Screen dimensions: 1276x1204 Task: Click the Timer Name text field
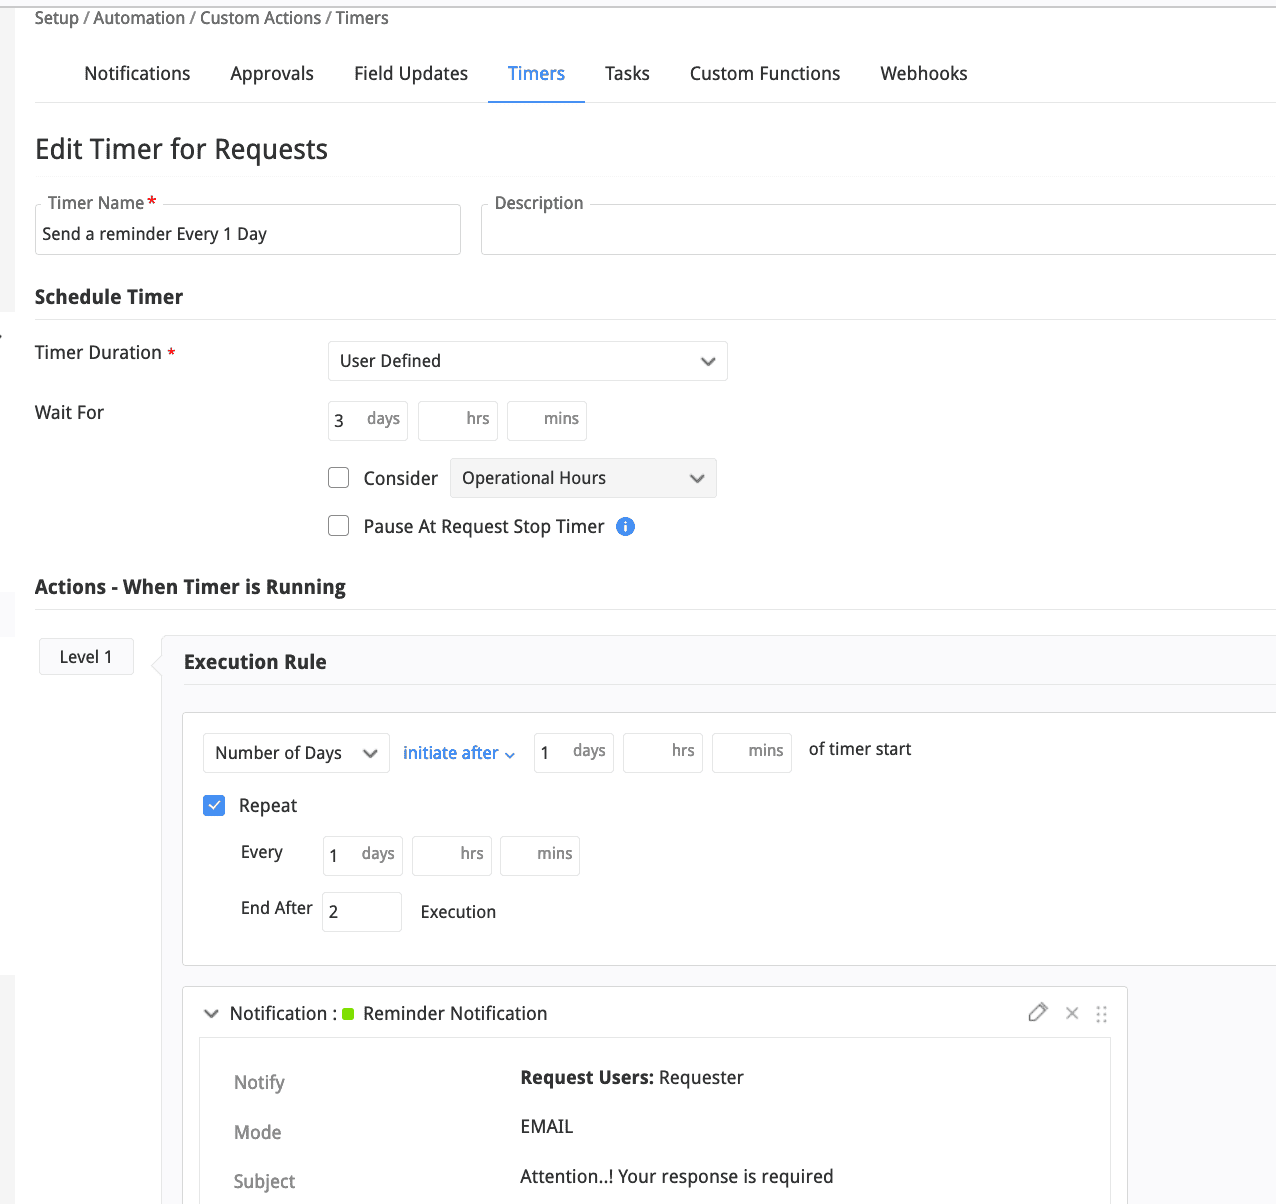click(247, 234)
